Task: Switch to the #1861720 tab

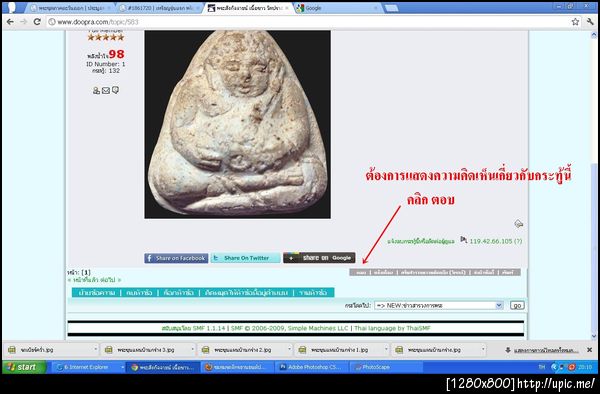Action: coord(159,8)
